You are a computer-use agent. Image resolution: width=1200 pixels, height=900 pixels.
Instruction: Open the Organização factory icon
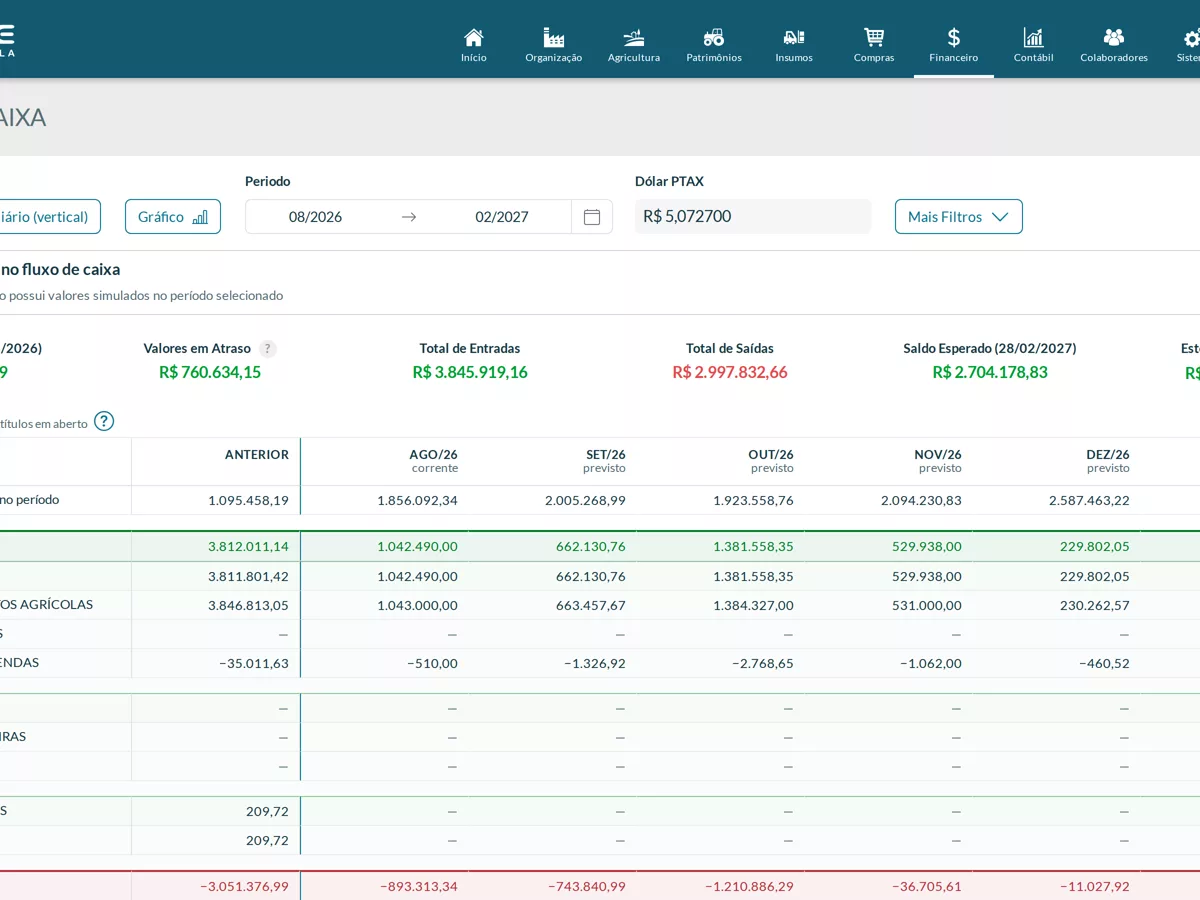[x=554, y=38]
